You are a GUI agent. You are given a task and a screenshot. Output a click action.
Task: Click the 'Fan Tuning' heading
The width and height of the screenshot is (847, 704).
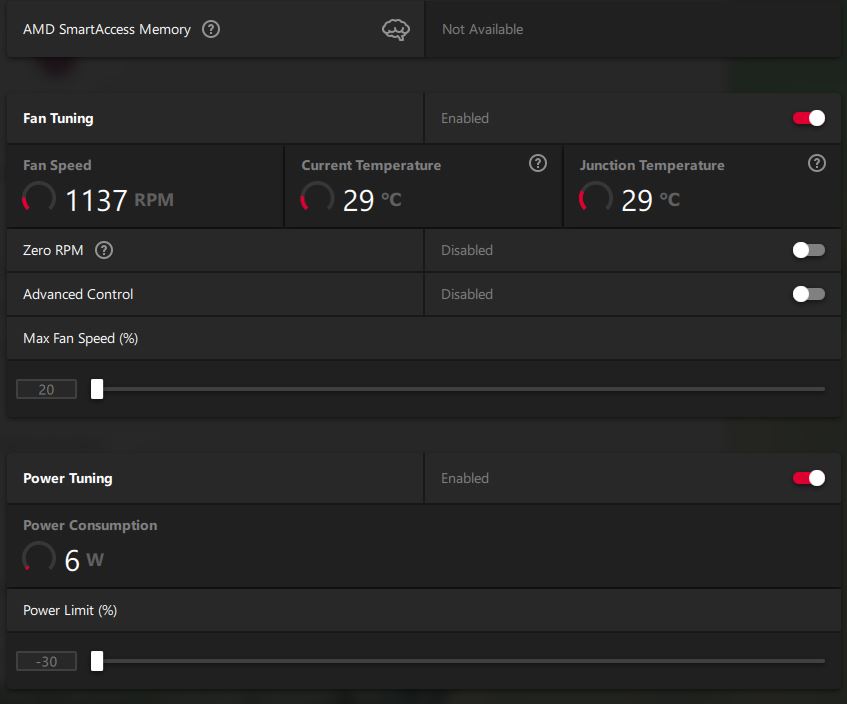[x=58, y=118]
